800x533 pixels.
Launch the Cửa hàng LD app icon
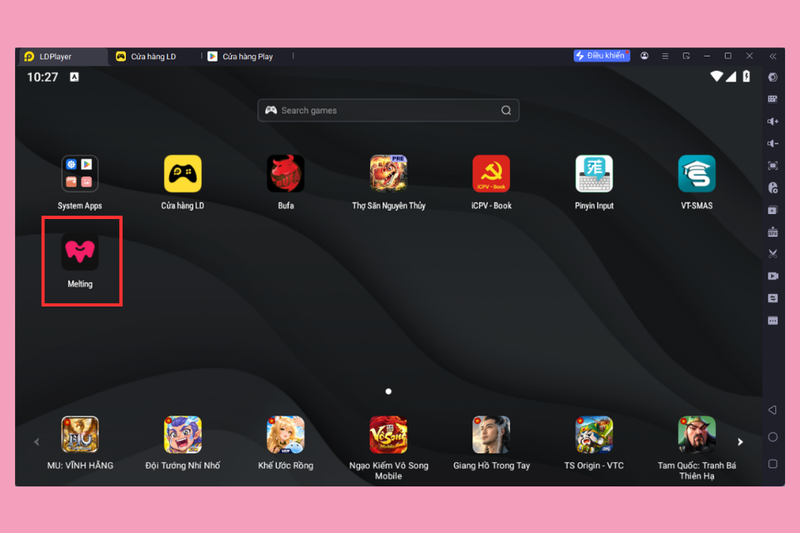click(183, 174)
